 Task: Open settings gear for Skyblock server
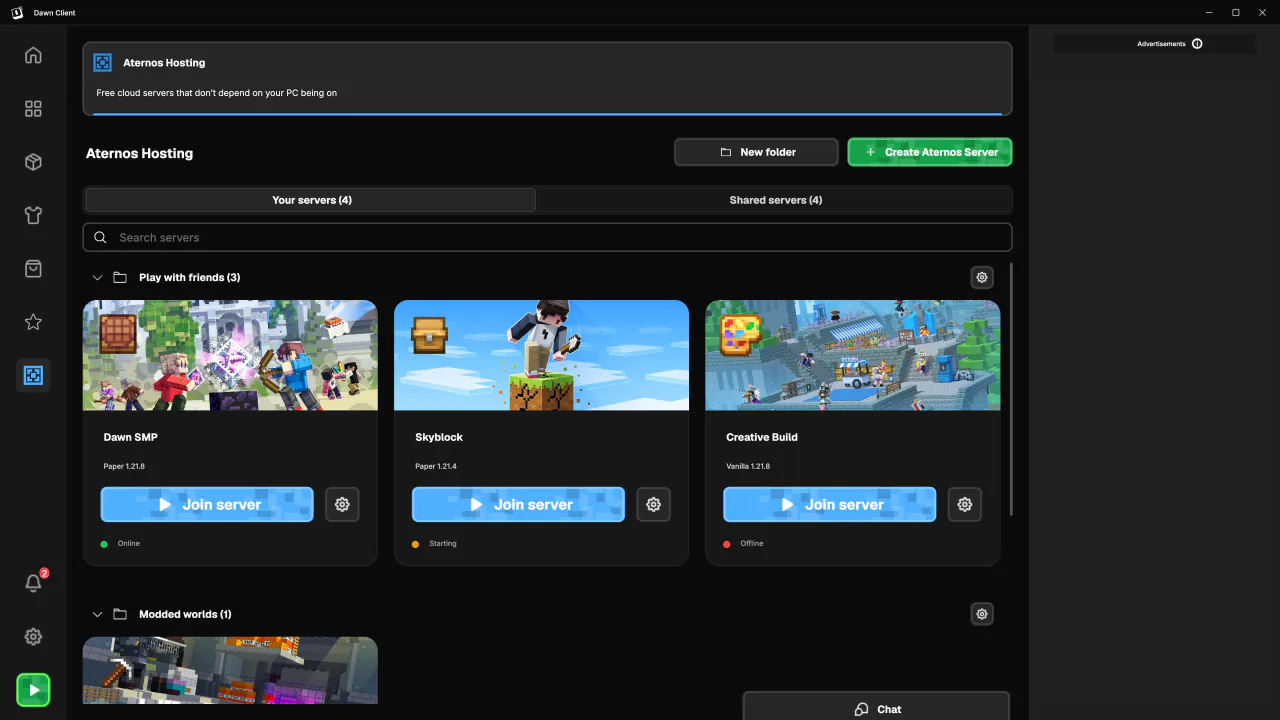click(653, 505)
